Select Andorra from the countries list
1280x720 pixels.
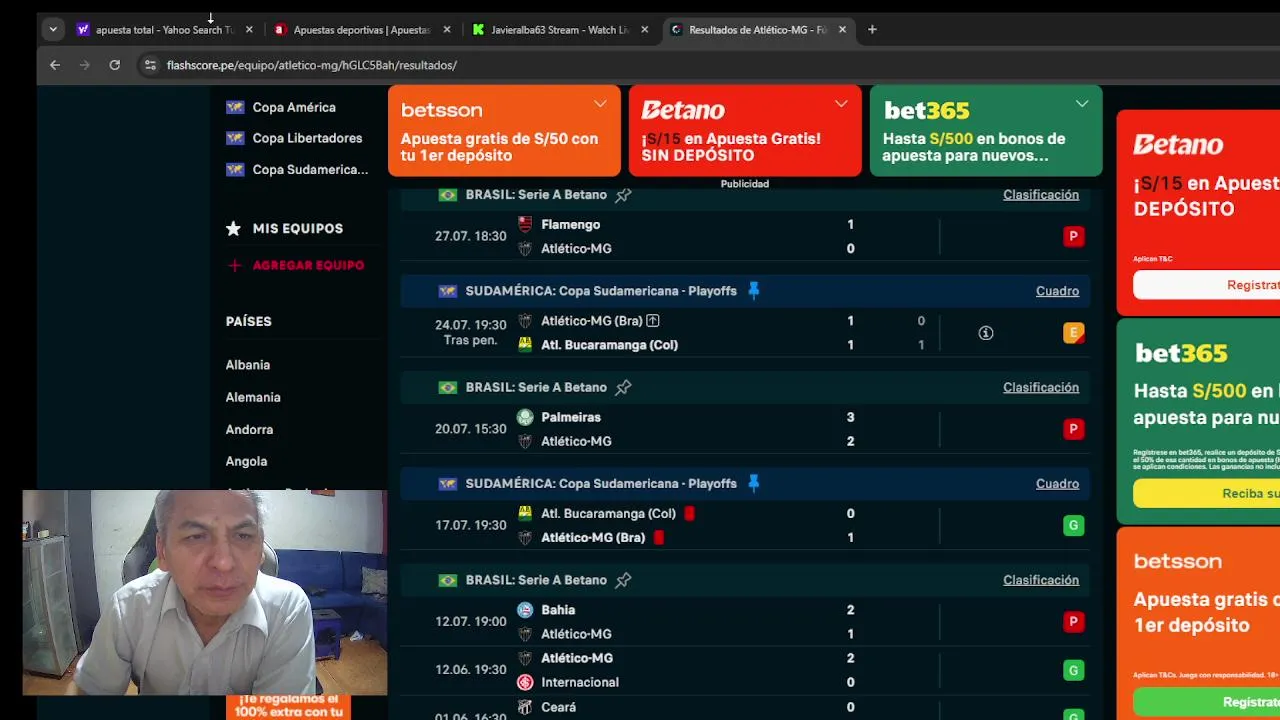pyautogui.click(x=249, y=429)
